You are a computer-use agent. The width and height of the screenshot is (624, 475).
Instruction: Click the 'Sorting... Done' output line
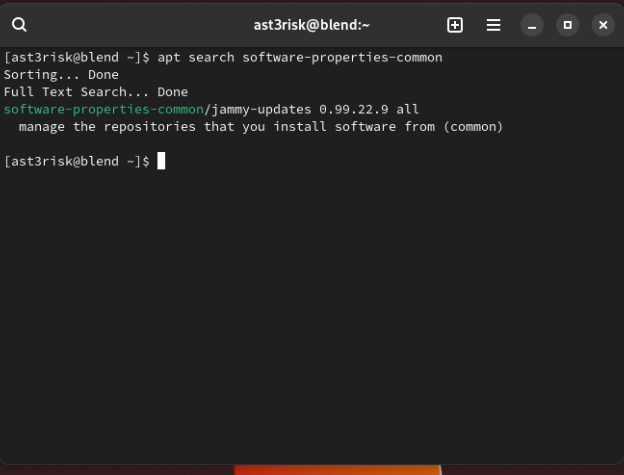[61, 75]
